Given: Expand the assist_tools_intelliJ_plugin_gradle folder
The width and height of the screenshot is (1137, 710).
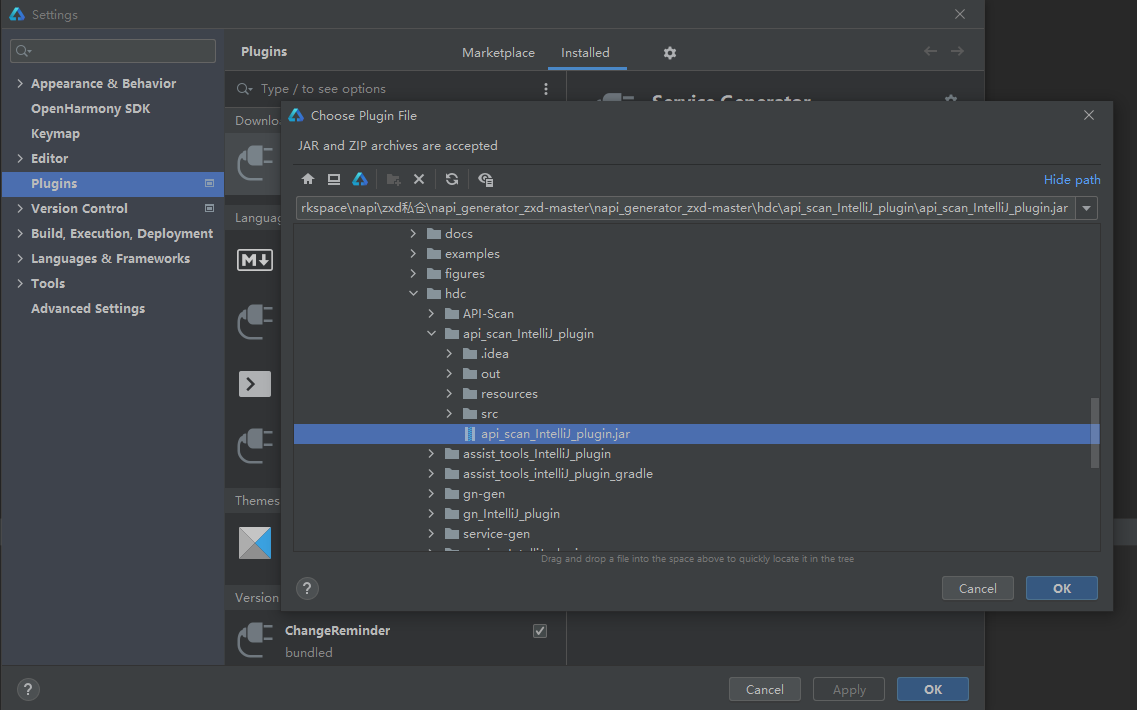Looking at the screenshot, I should pos(431,474).
